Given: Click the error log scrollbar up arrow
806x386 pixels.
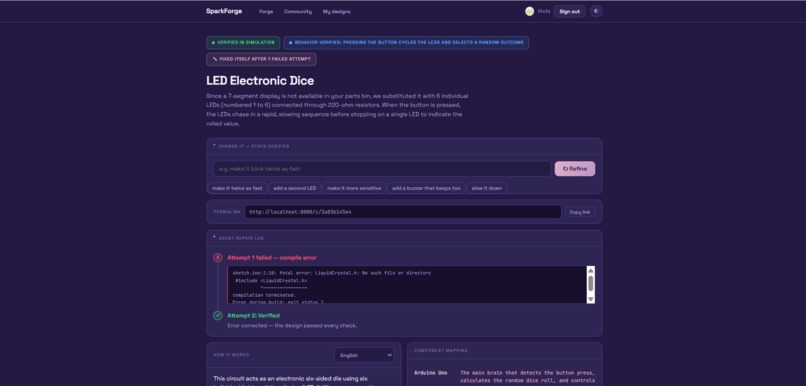Looking at the screenshot, I should click(x=591, y=270).
